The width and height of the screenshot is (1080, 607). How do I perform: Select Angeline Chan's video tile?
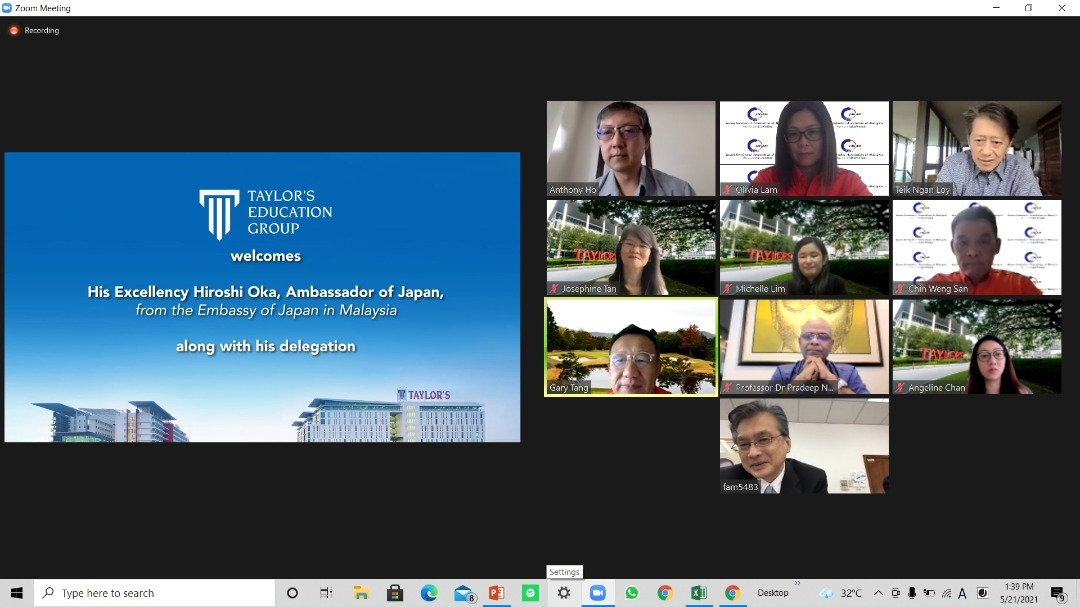pos(977,347)
